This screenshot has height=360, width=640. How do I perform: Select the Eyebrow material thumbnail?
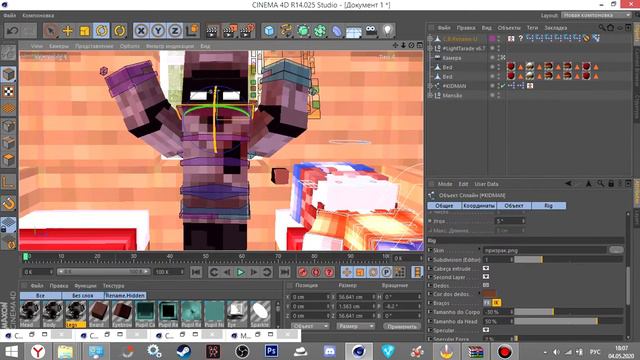click(122, 313)
